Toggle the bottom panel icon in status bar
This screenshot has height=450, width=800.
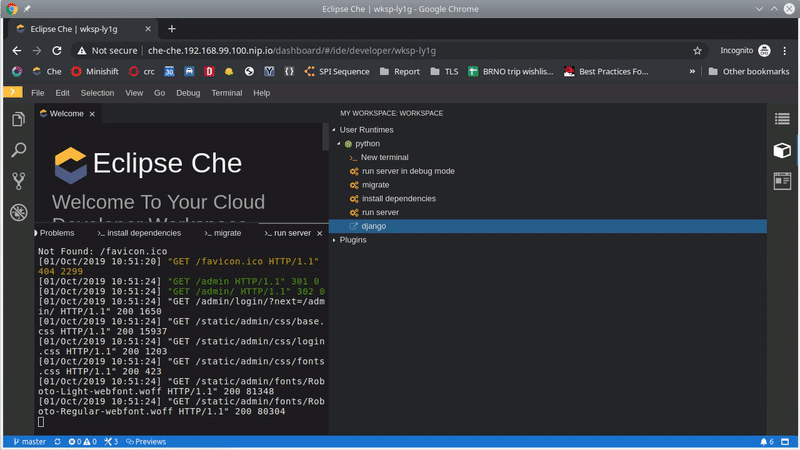click(785, 442)
